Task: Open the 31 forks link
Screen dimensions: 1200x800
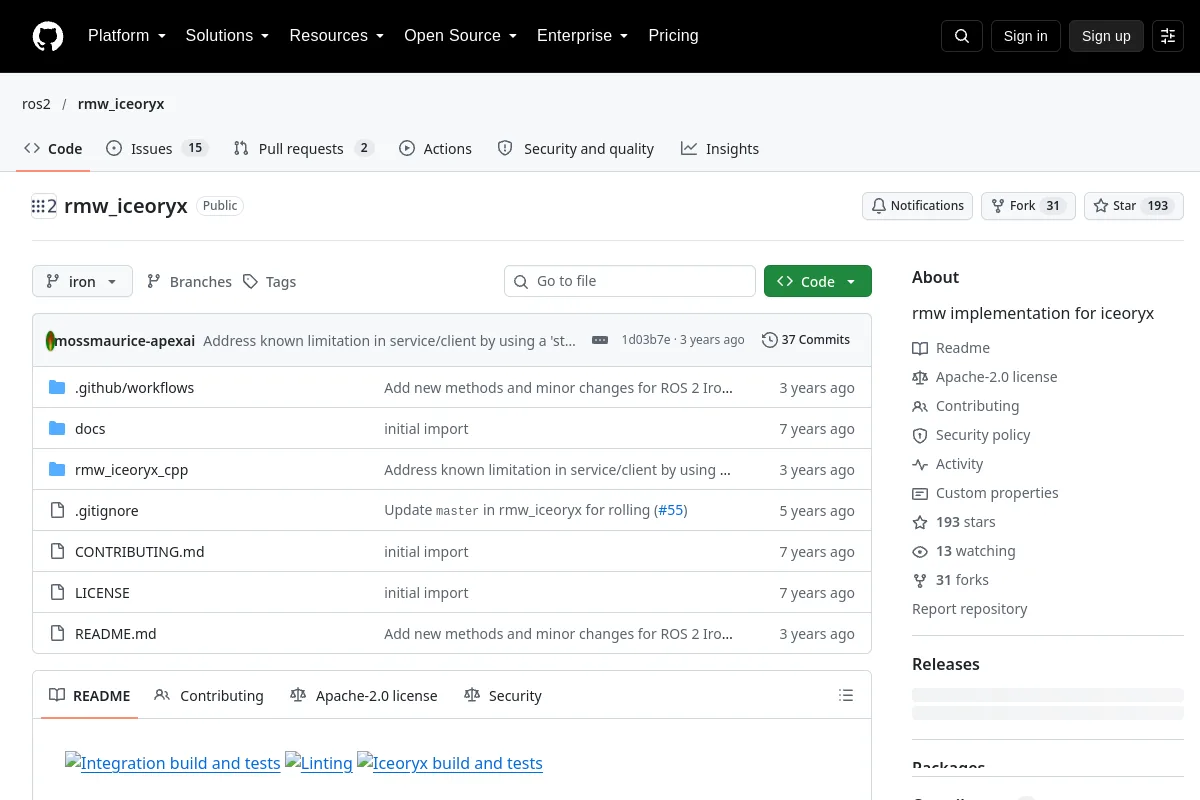Action: [950, 580]
